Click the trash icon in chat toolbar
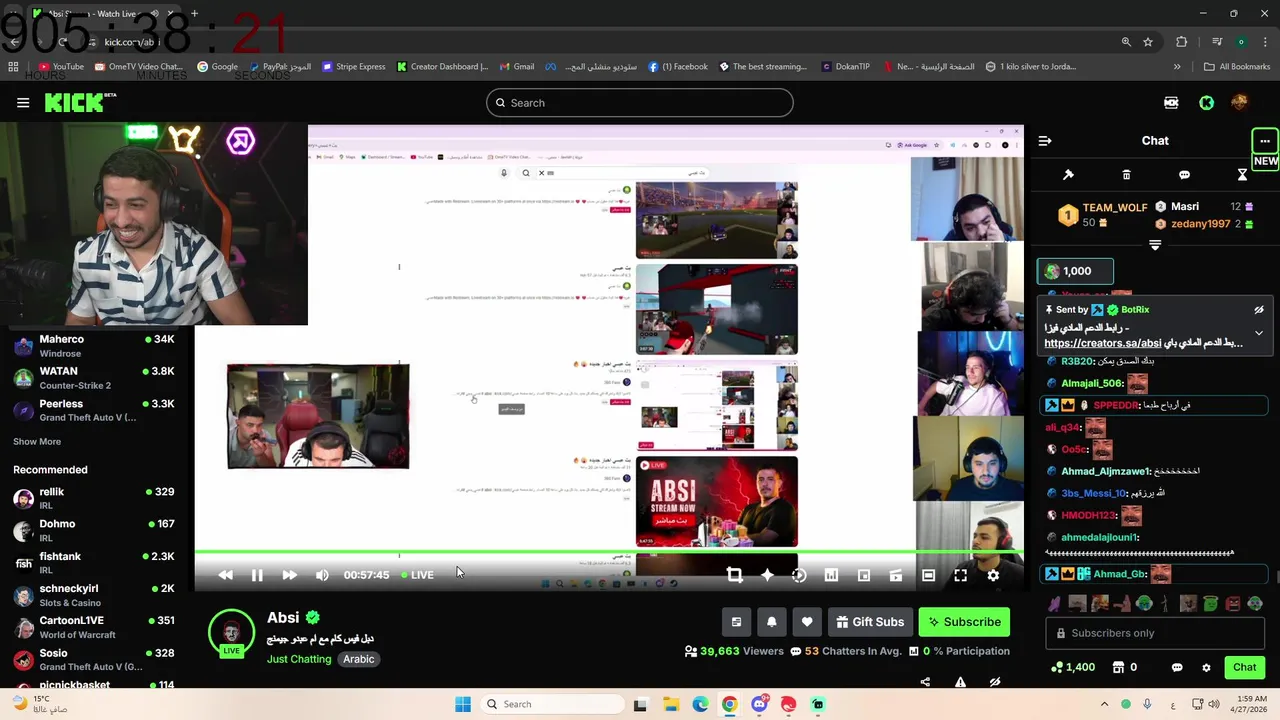The width and height of the screenshot is (1280, 720). pyautogui.click(x=1126, y=175)
